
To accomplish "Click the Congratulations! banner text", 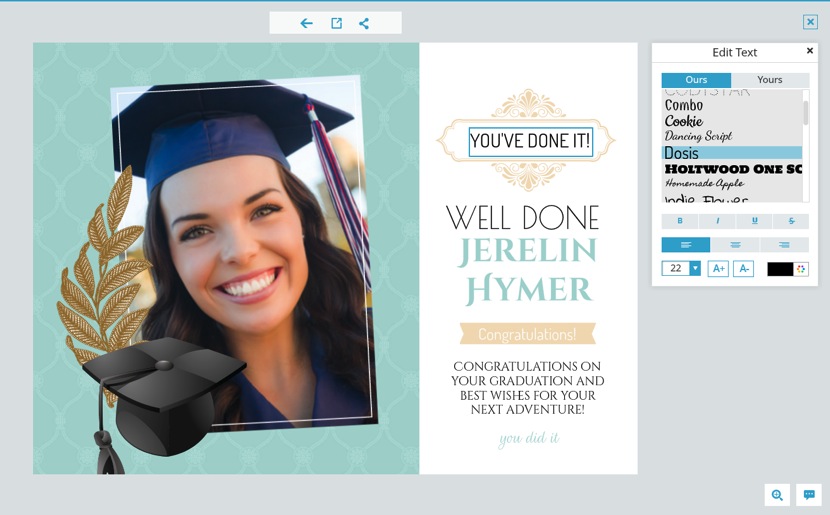I will tap(527, 335).
